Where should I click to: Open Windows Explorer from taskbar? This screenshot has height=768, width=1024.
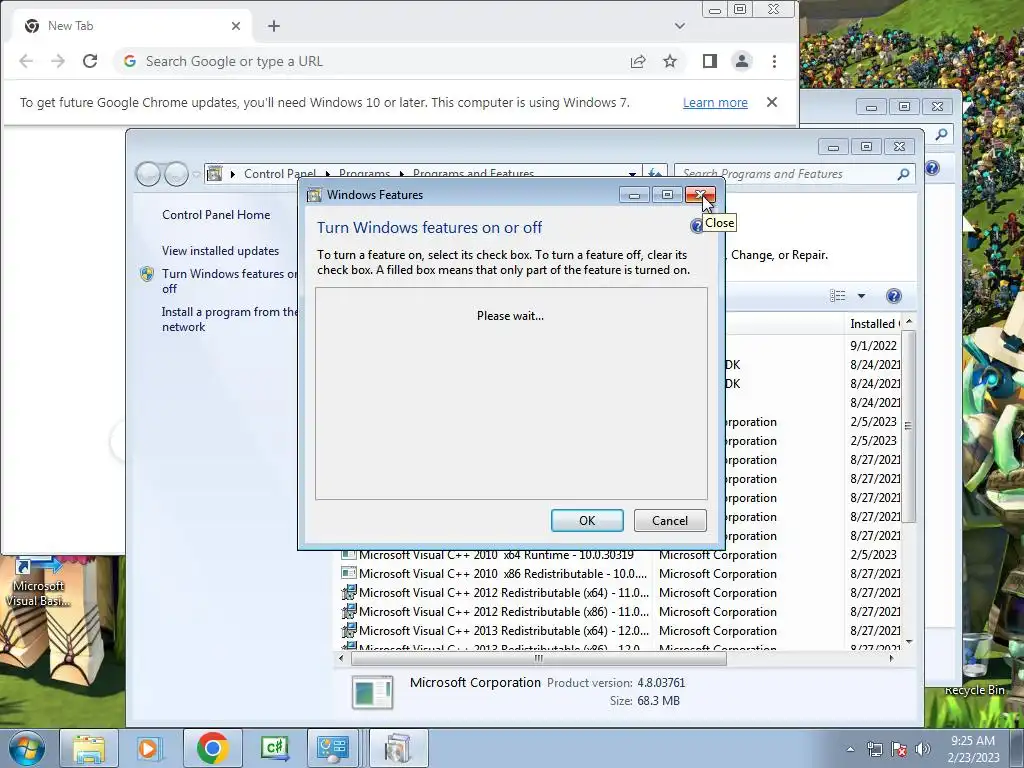pyautogui.click(x=89, y=748)
